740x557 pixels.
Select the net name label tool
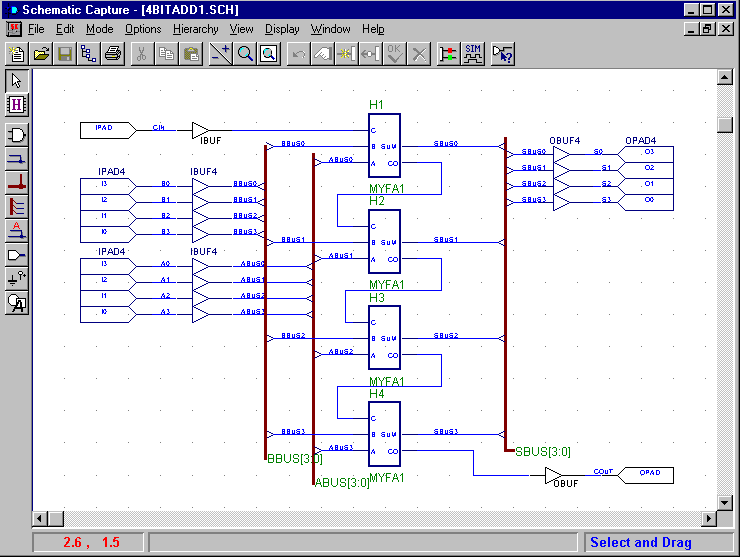(17, 230)
